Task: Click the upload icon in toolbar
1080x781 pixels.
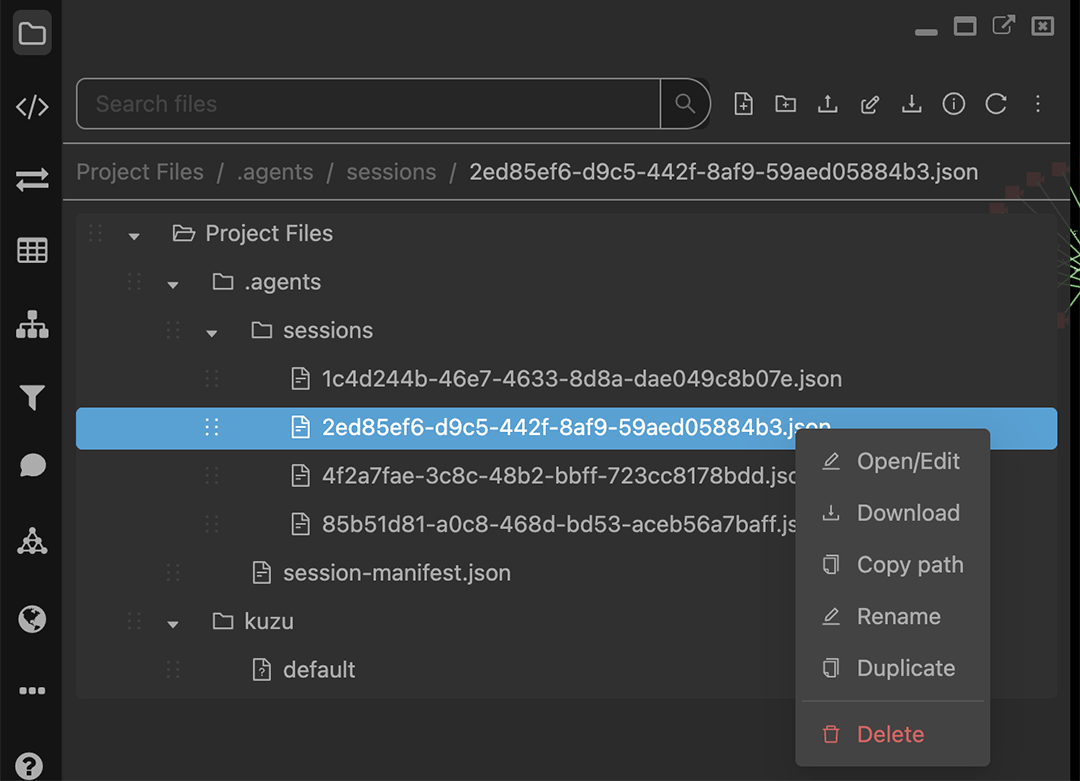Action: pyautogui.click(x=827, y=104)
